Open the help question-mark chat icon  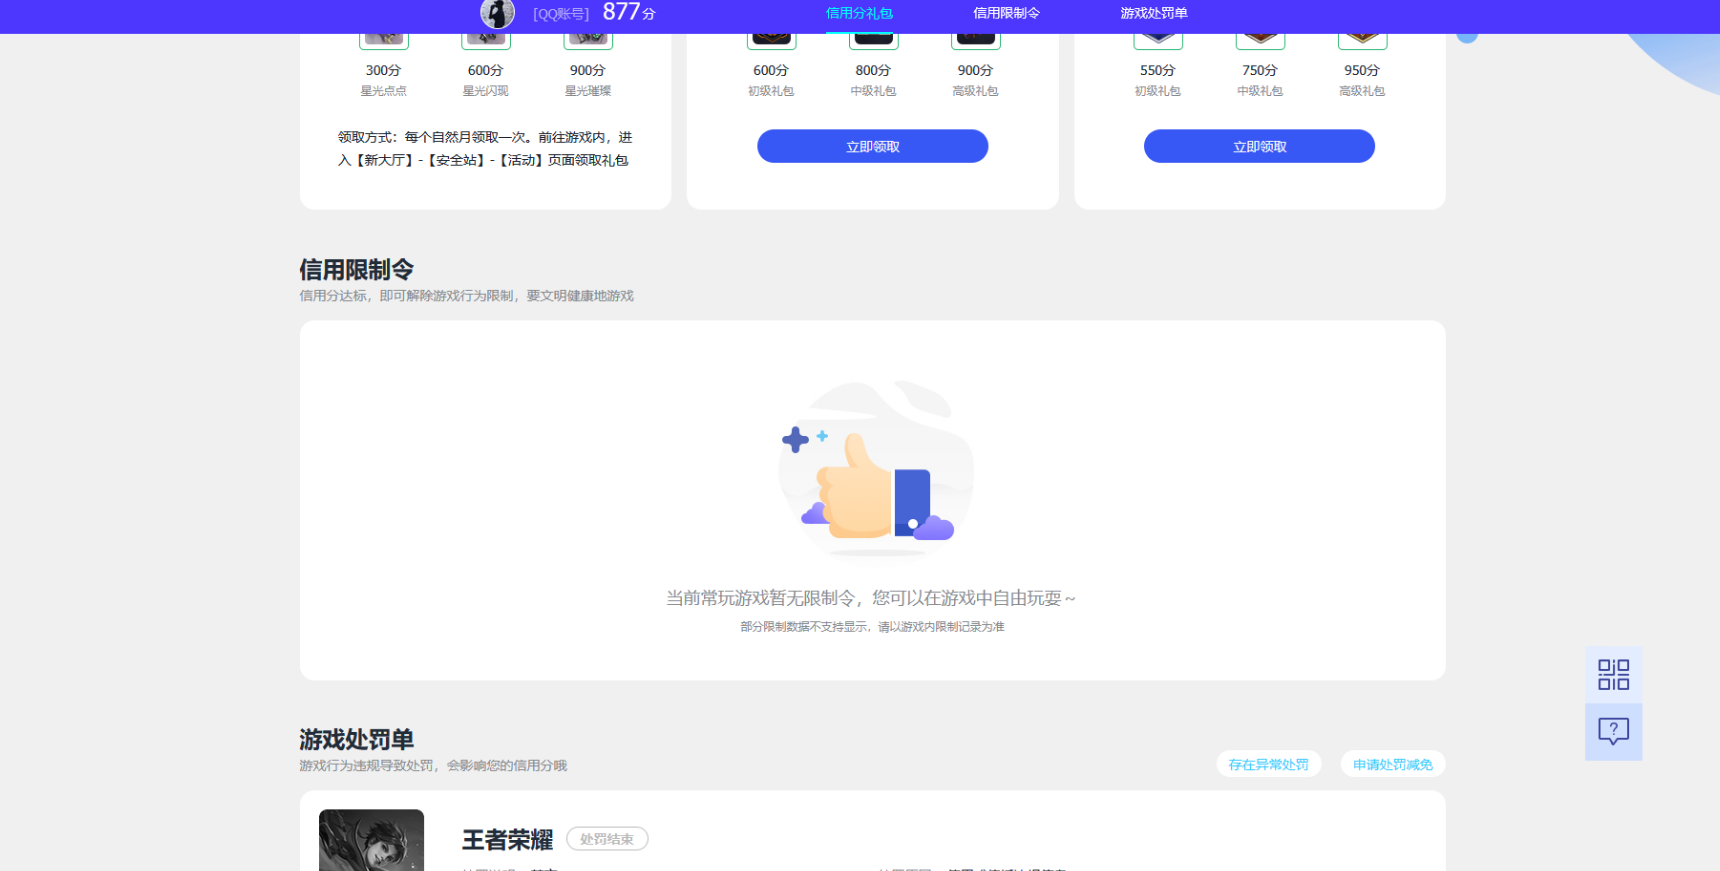coord(1613,732)
